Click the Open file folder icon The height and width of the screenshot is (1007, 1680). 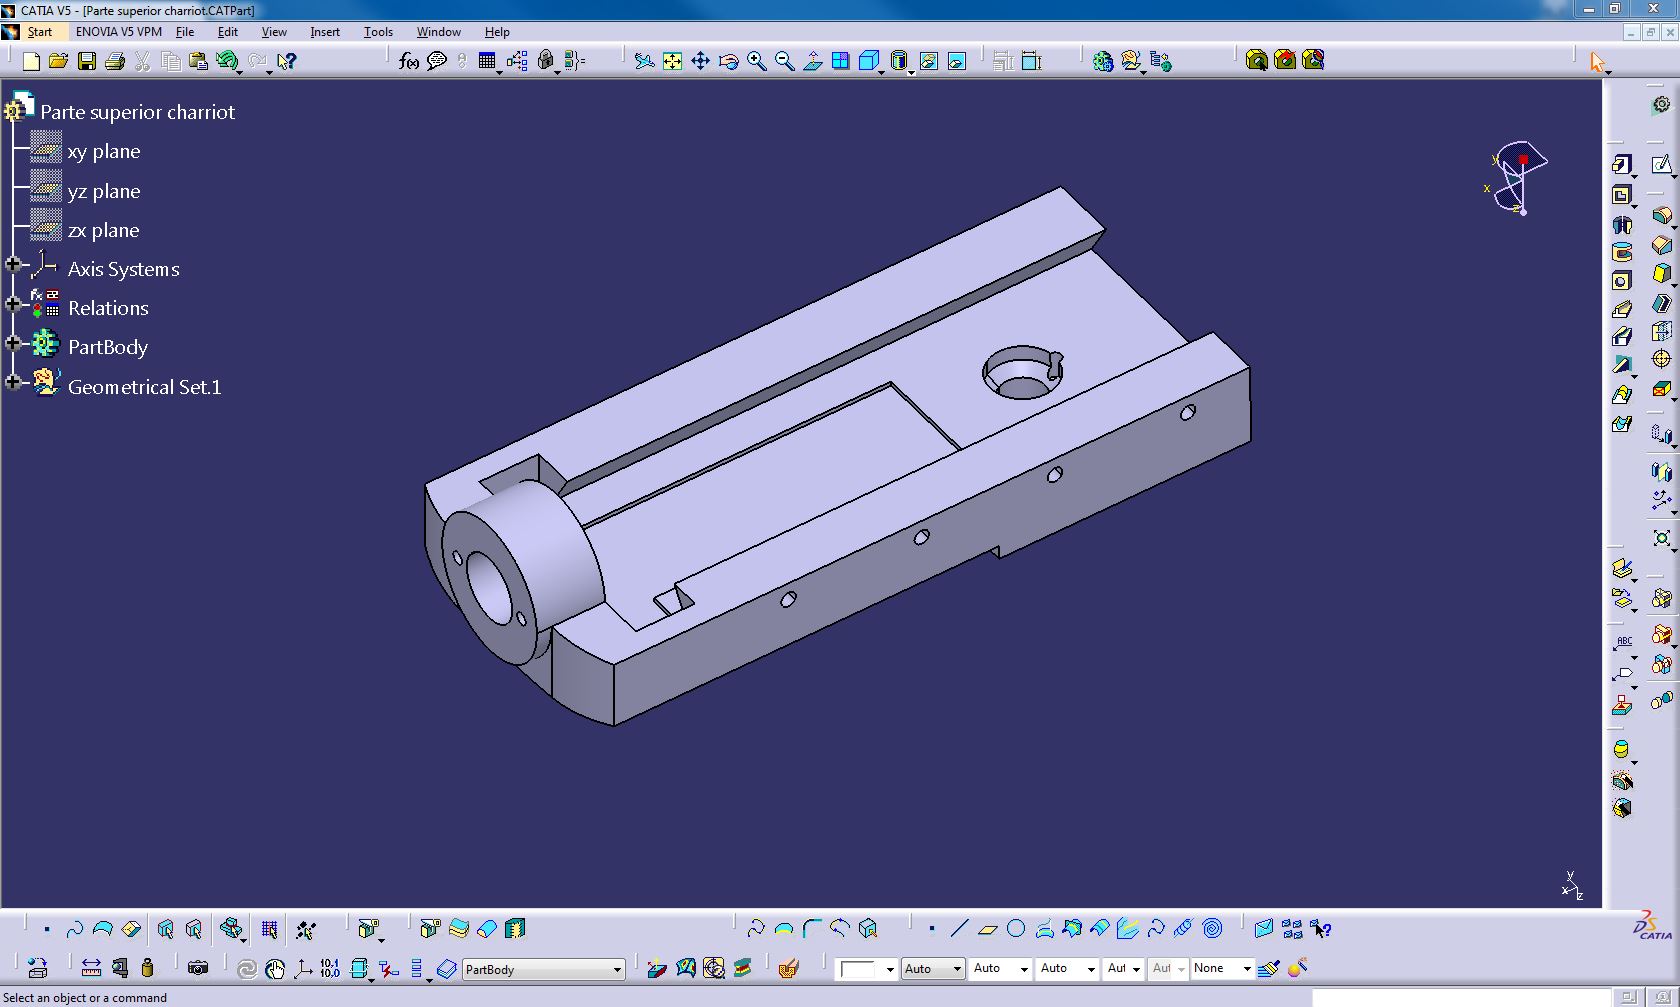(x=59, y=62)
